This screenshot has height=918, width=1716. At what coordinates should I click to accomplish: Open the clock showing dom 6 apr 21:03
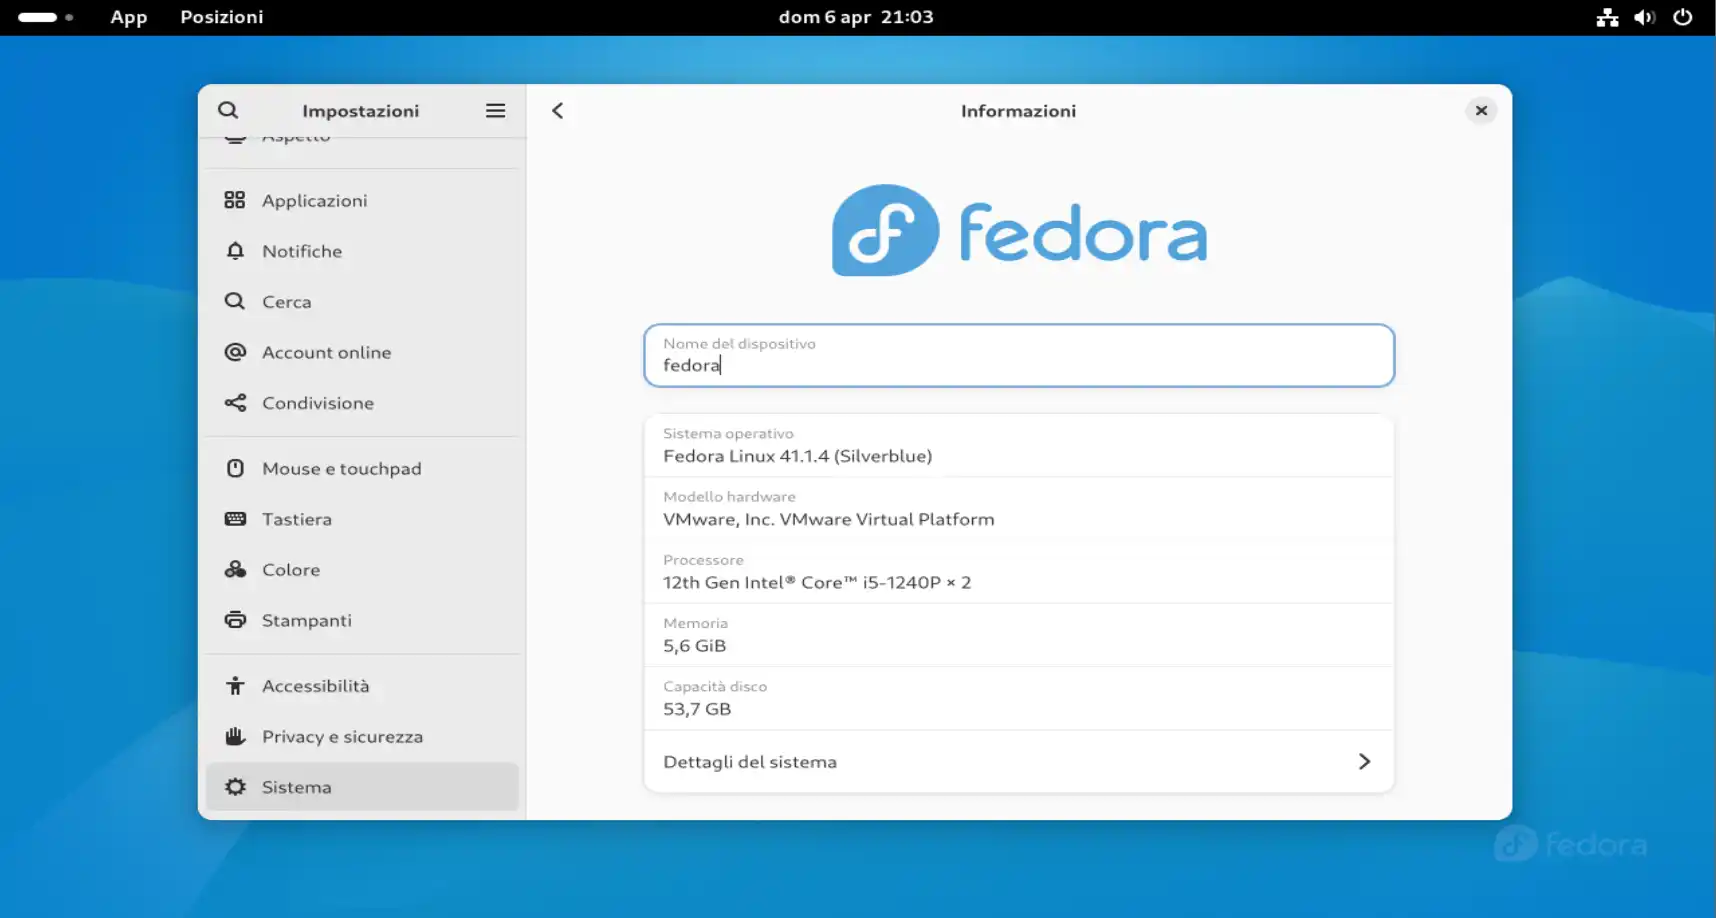click(x=856, y=17)
